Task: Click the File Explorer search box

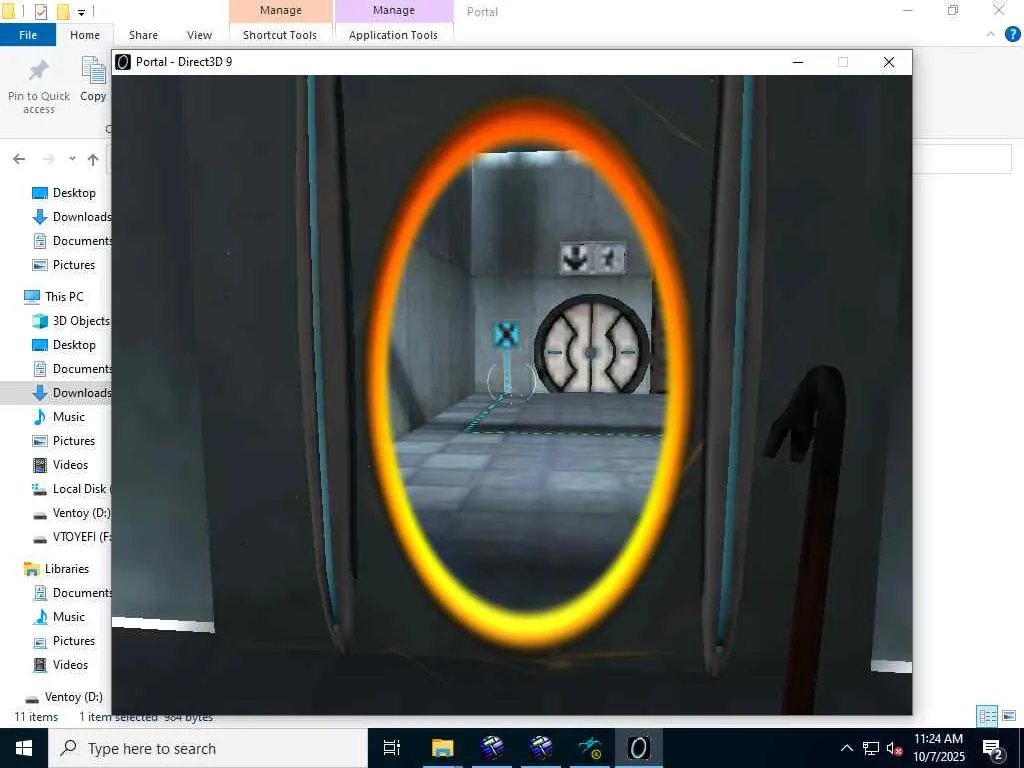Action: tap(962, 159)
